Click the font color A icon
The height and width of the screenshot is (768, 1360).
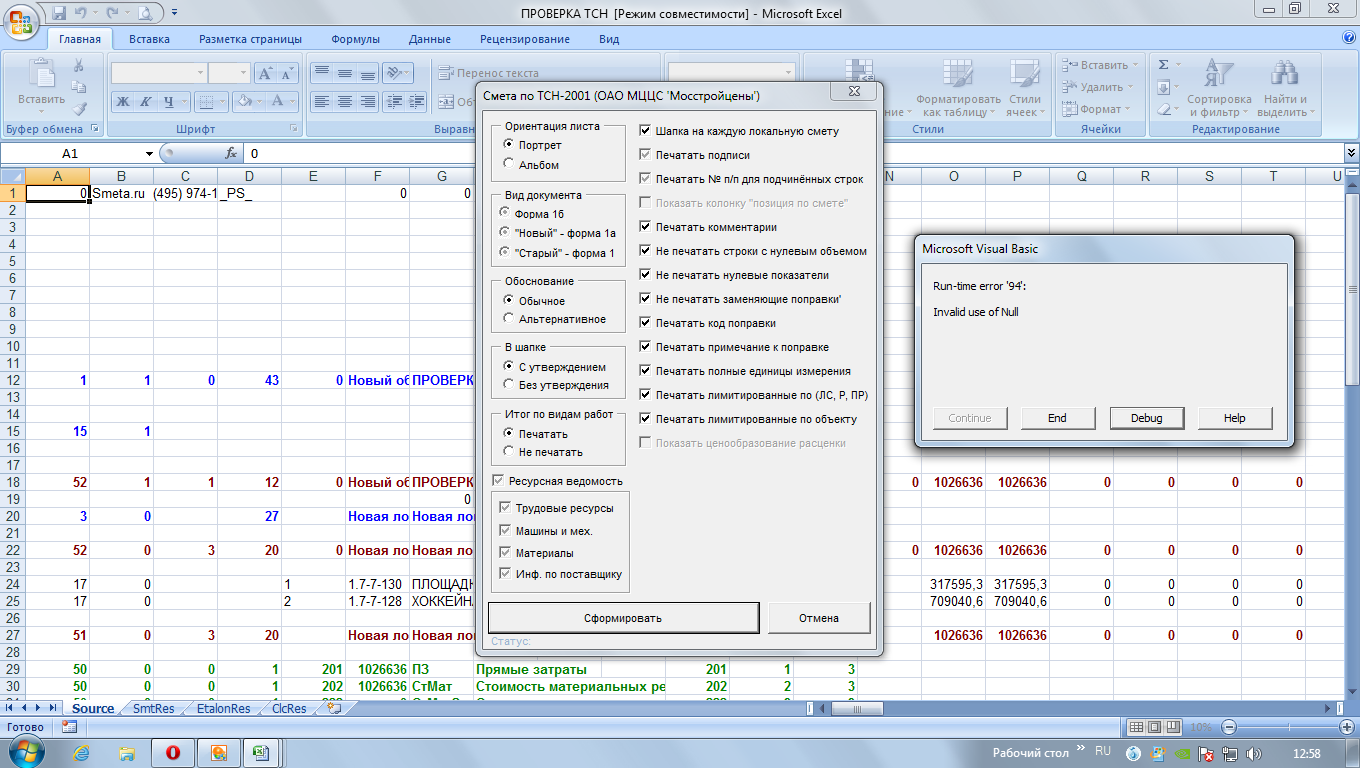(276, 101)
